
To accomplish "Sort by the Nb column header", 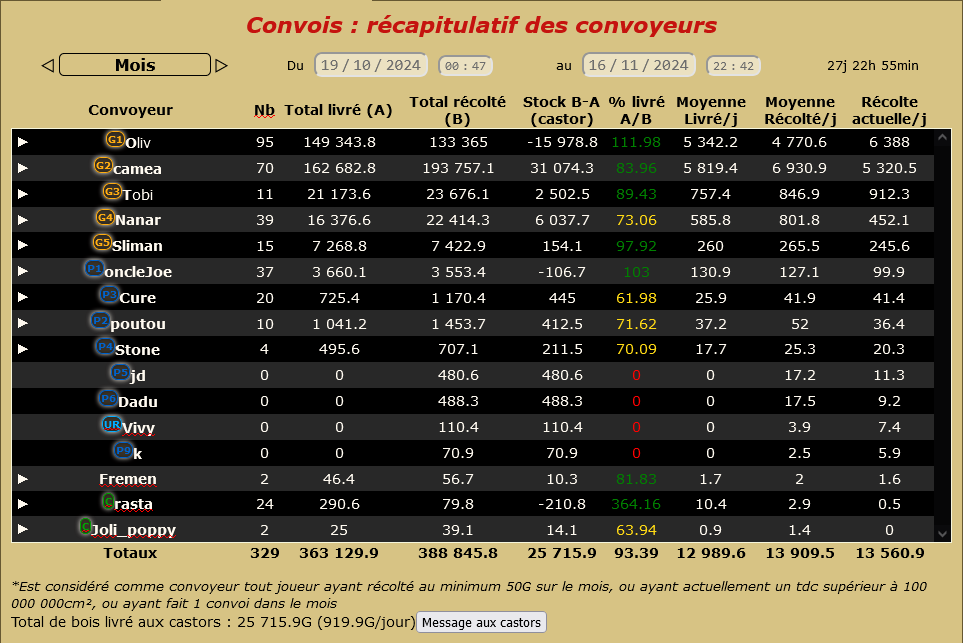I will click(264, 110).
